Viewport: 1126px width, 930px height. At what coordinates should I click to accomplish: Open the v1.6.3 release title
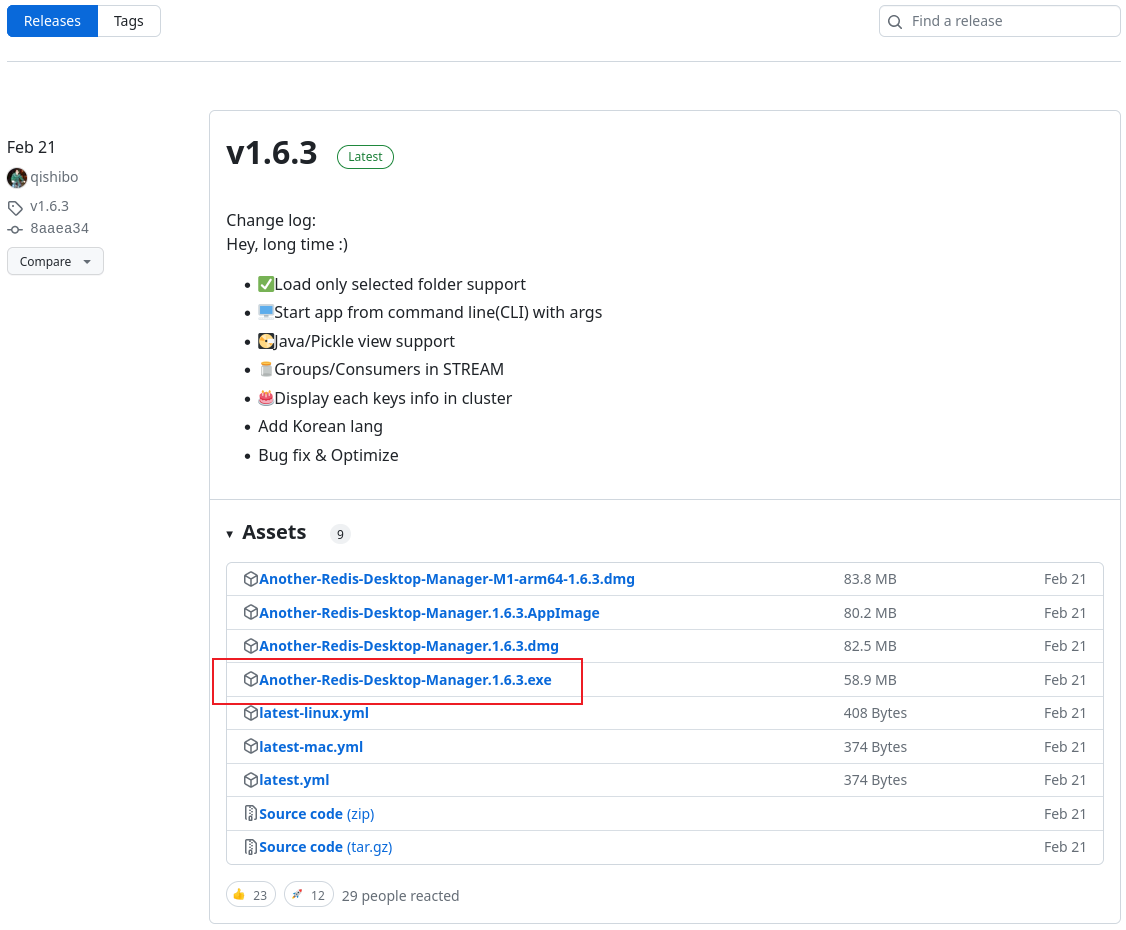272,153
